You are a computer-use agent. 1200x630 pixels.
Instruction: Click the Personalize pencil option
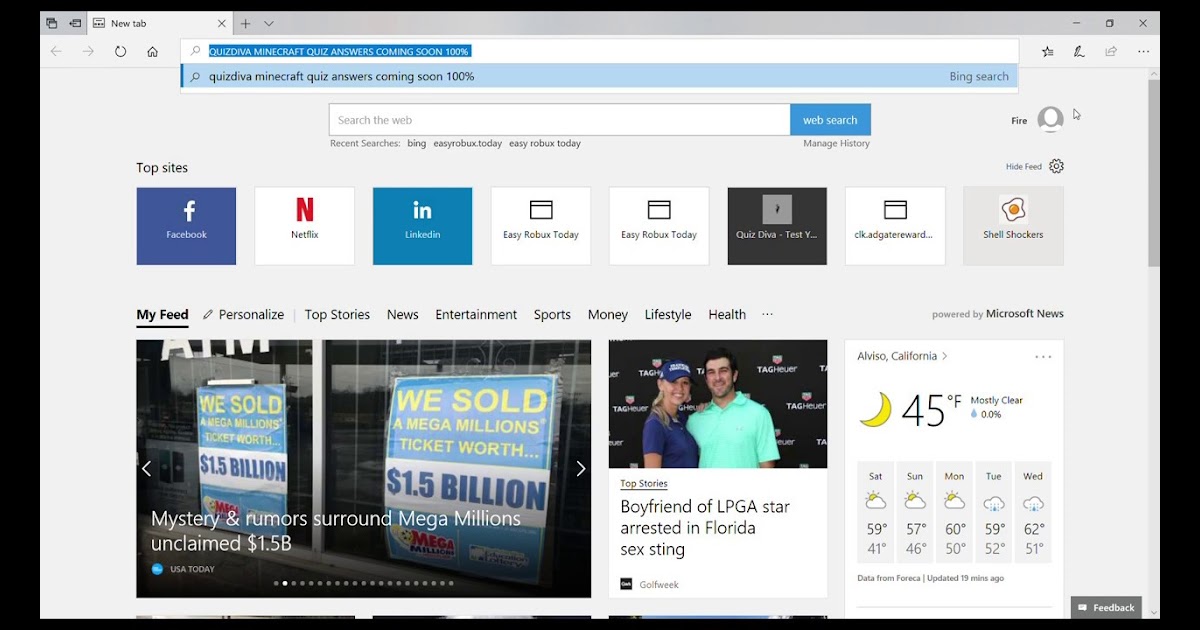[x=243, y=314]
